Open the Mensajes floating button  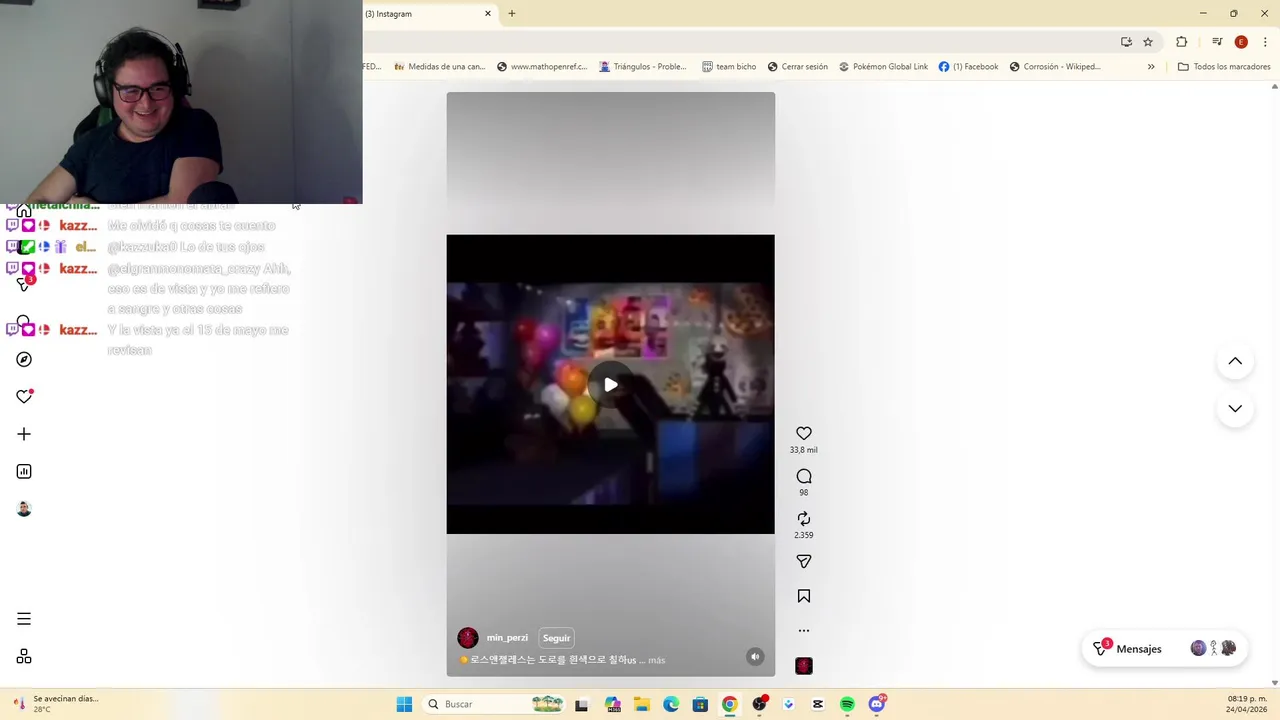pos(1164,649)
